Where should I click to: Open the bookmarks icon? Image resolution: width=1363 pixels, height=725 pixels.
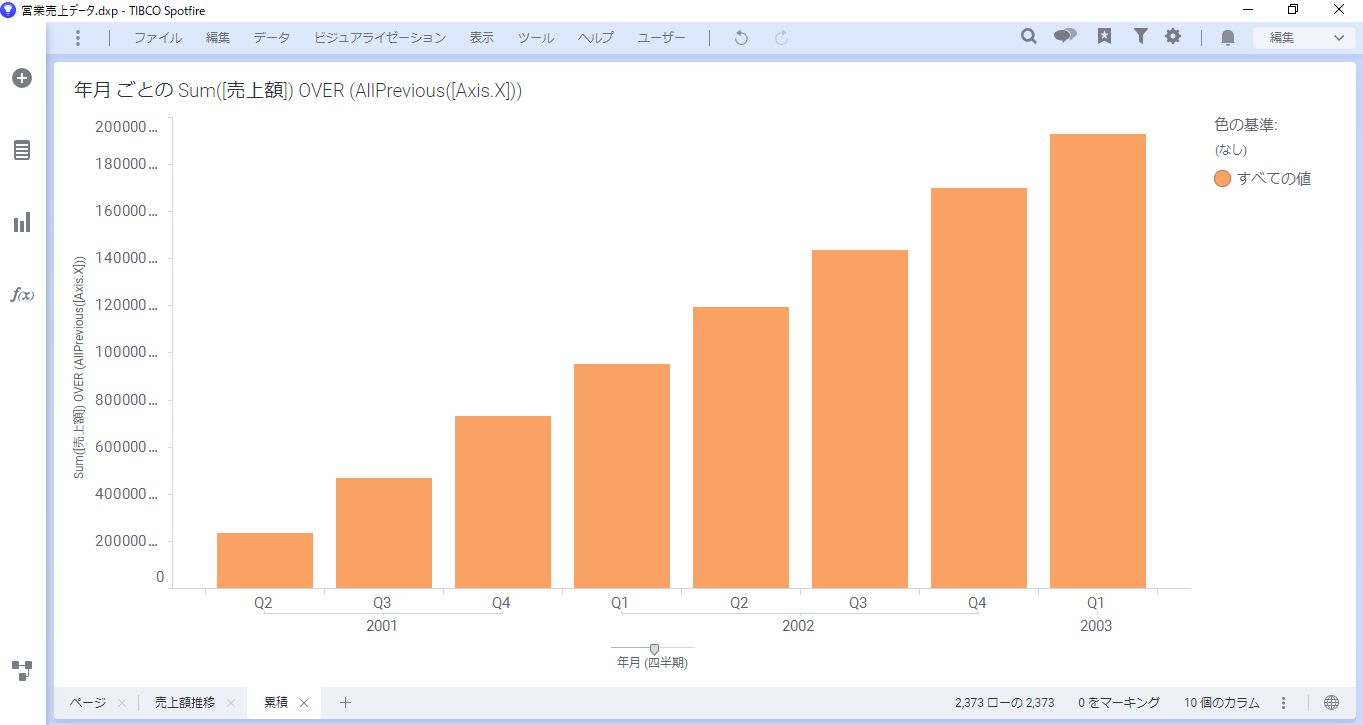[1104, 37]
